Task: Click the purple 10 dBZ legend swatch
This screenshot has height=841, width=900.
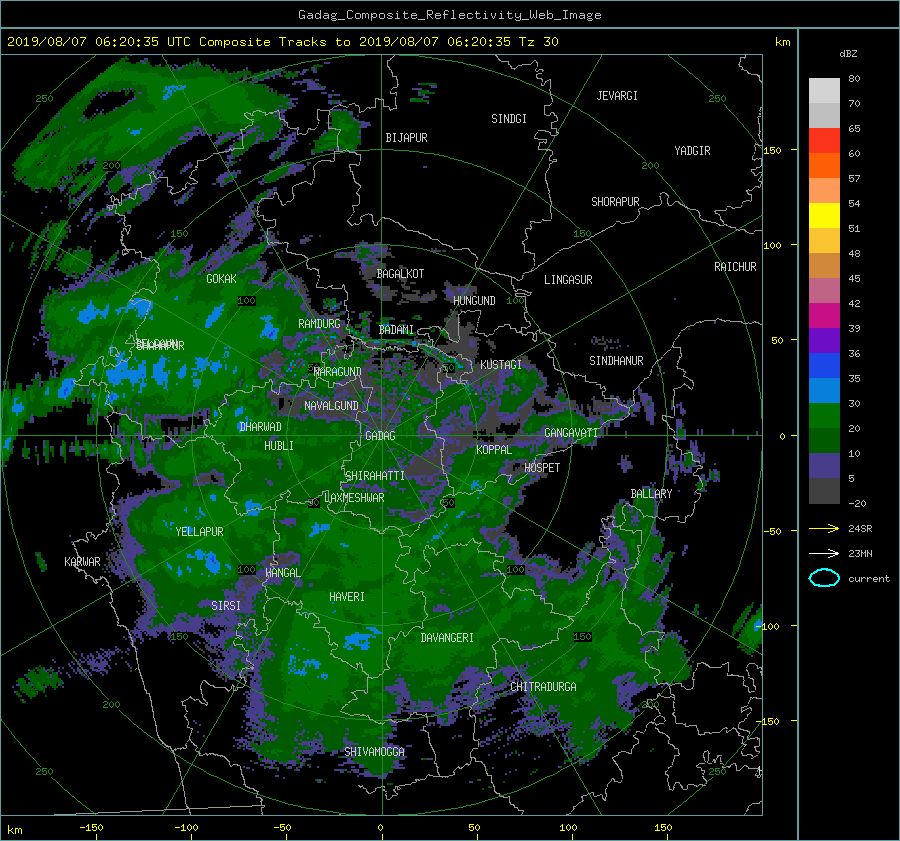Action: 824,465
